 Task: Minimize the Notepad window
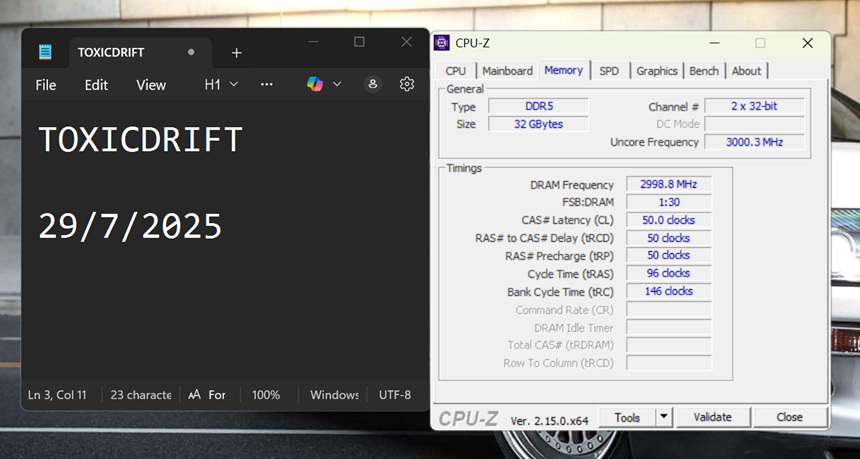[313, 42]
